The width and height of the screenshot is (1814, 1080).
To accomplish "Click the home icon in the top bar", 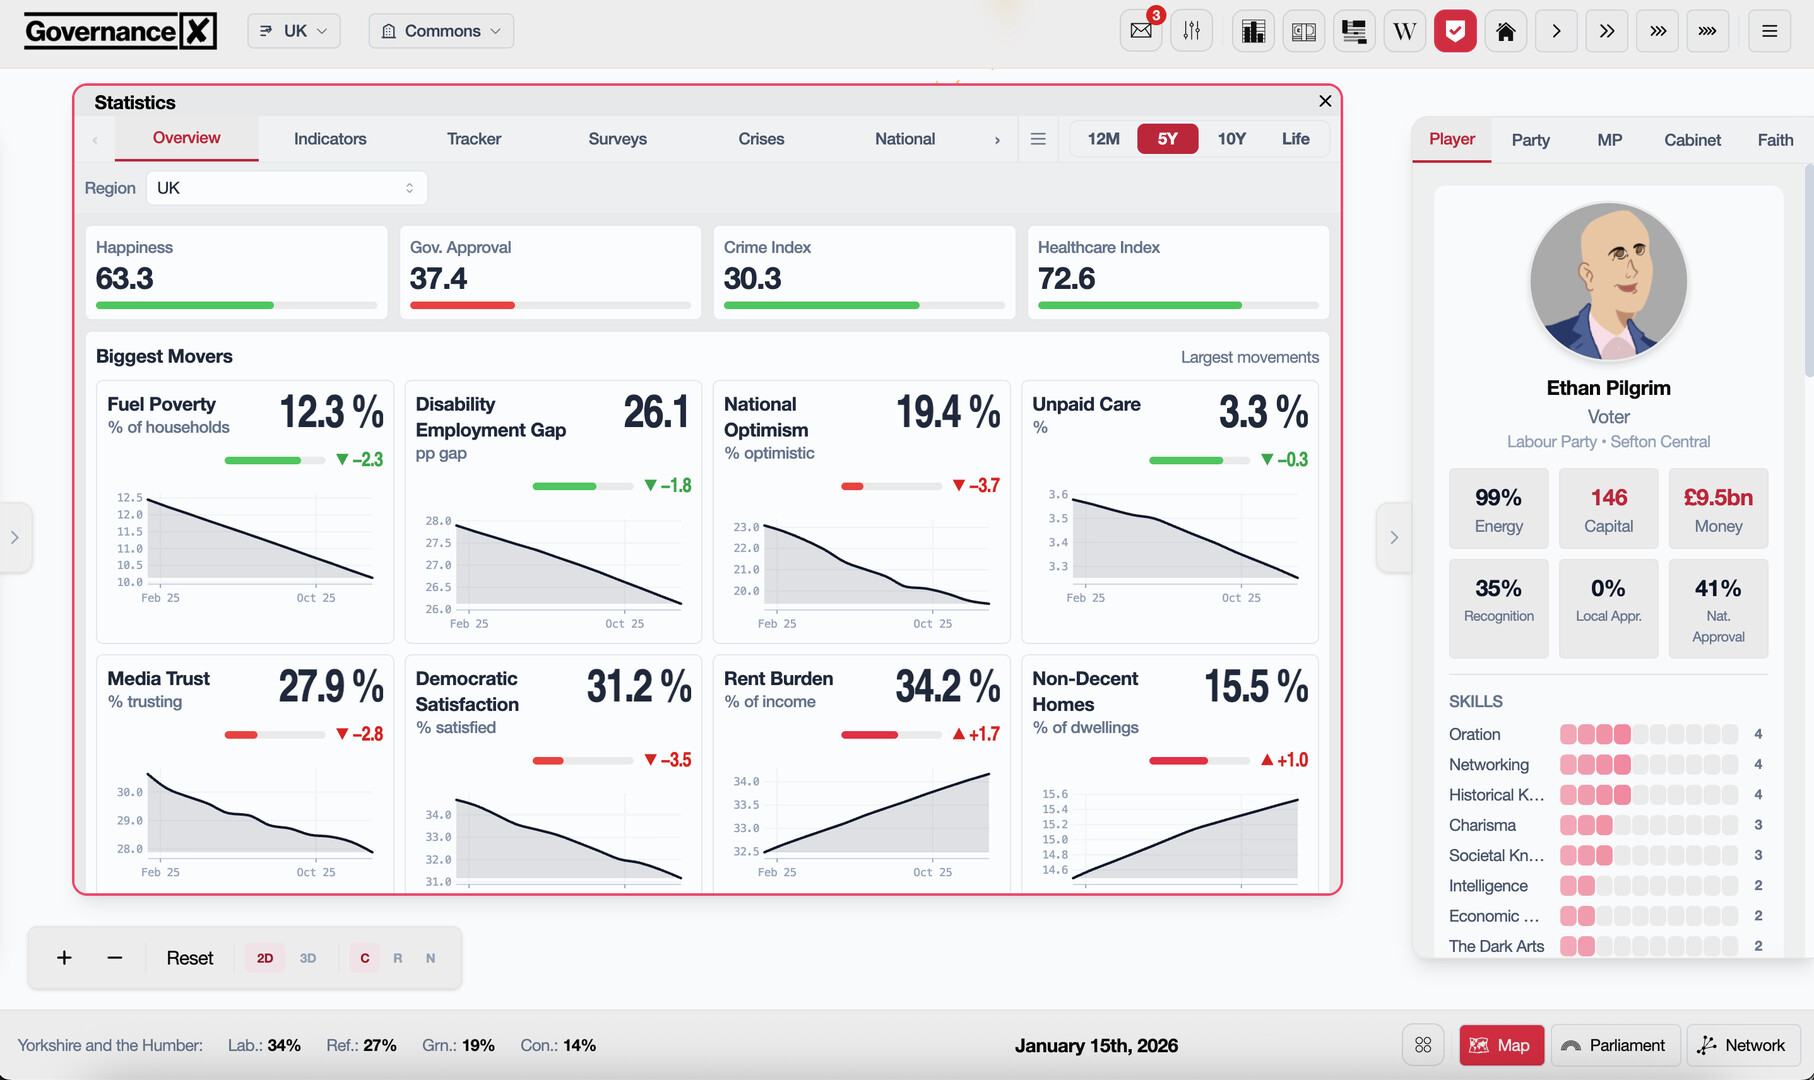I will [1505, 31].
